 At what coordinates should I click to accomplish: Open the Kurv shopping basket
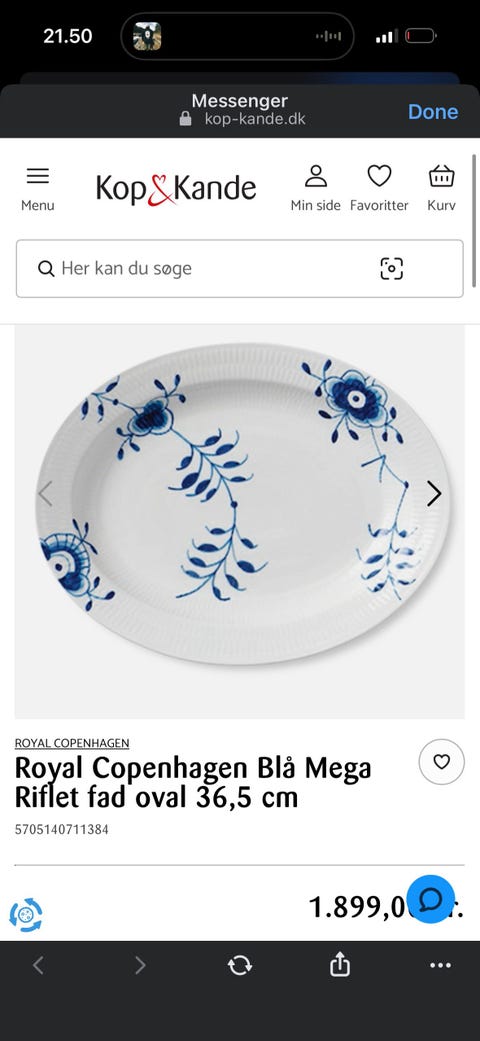click(x=441, y=176)
